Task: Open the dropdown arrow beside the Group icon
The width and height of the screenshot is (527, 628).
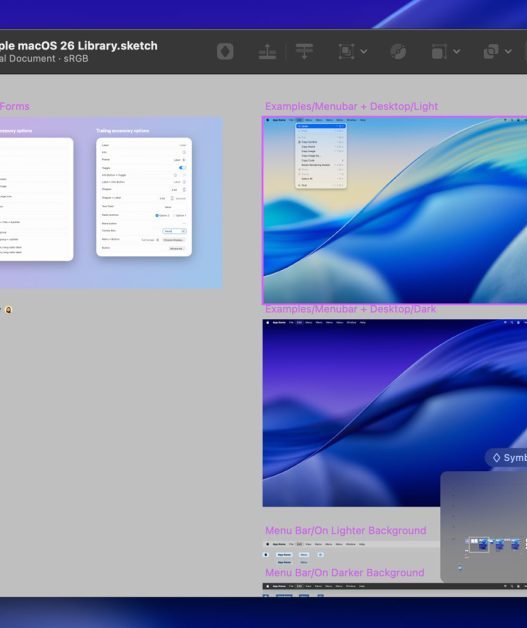Action: 364,51
